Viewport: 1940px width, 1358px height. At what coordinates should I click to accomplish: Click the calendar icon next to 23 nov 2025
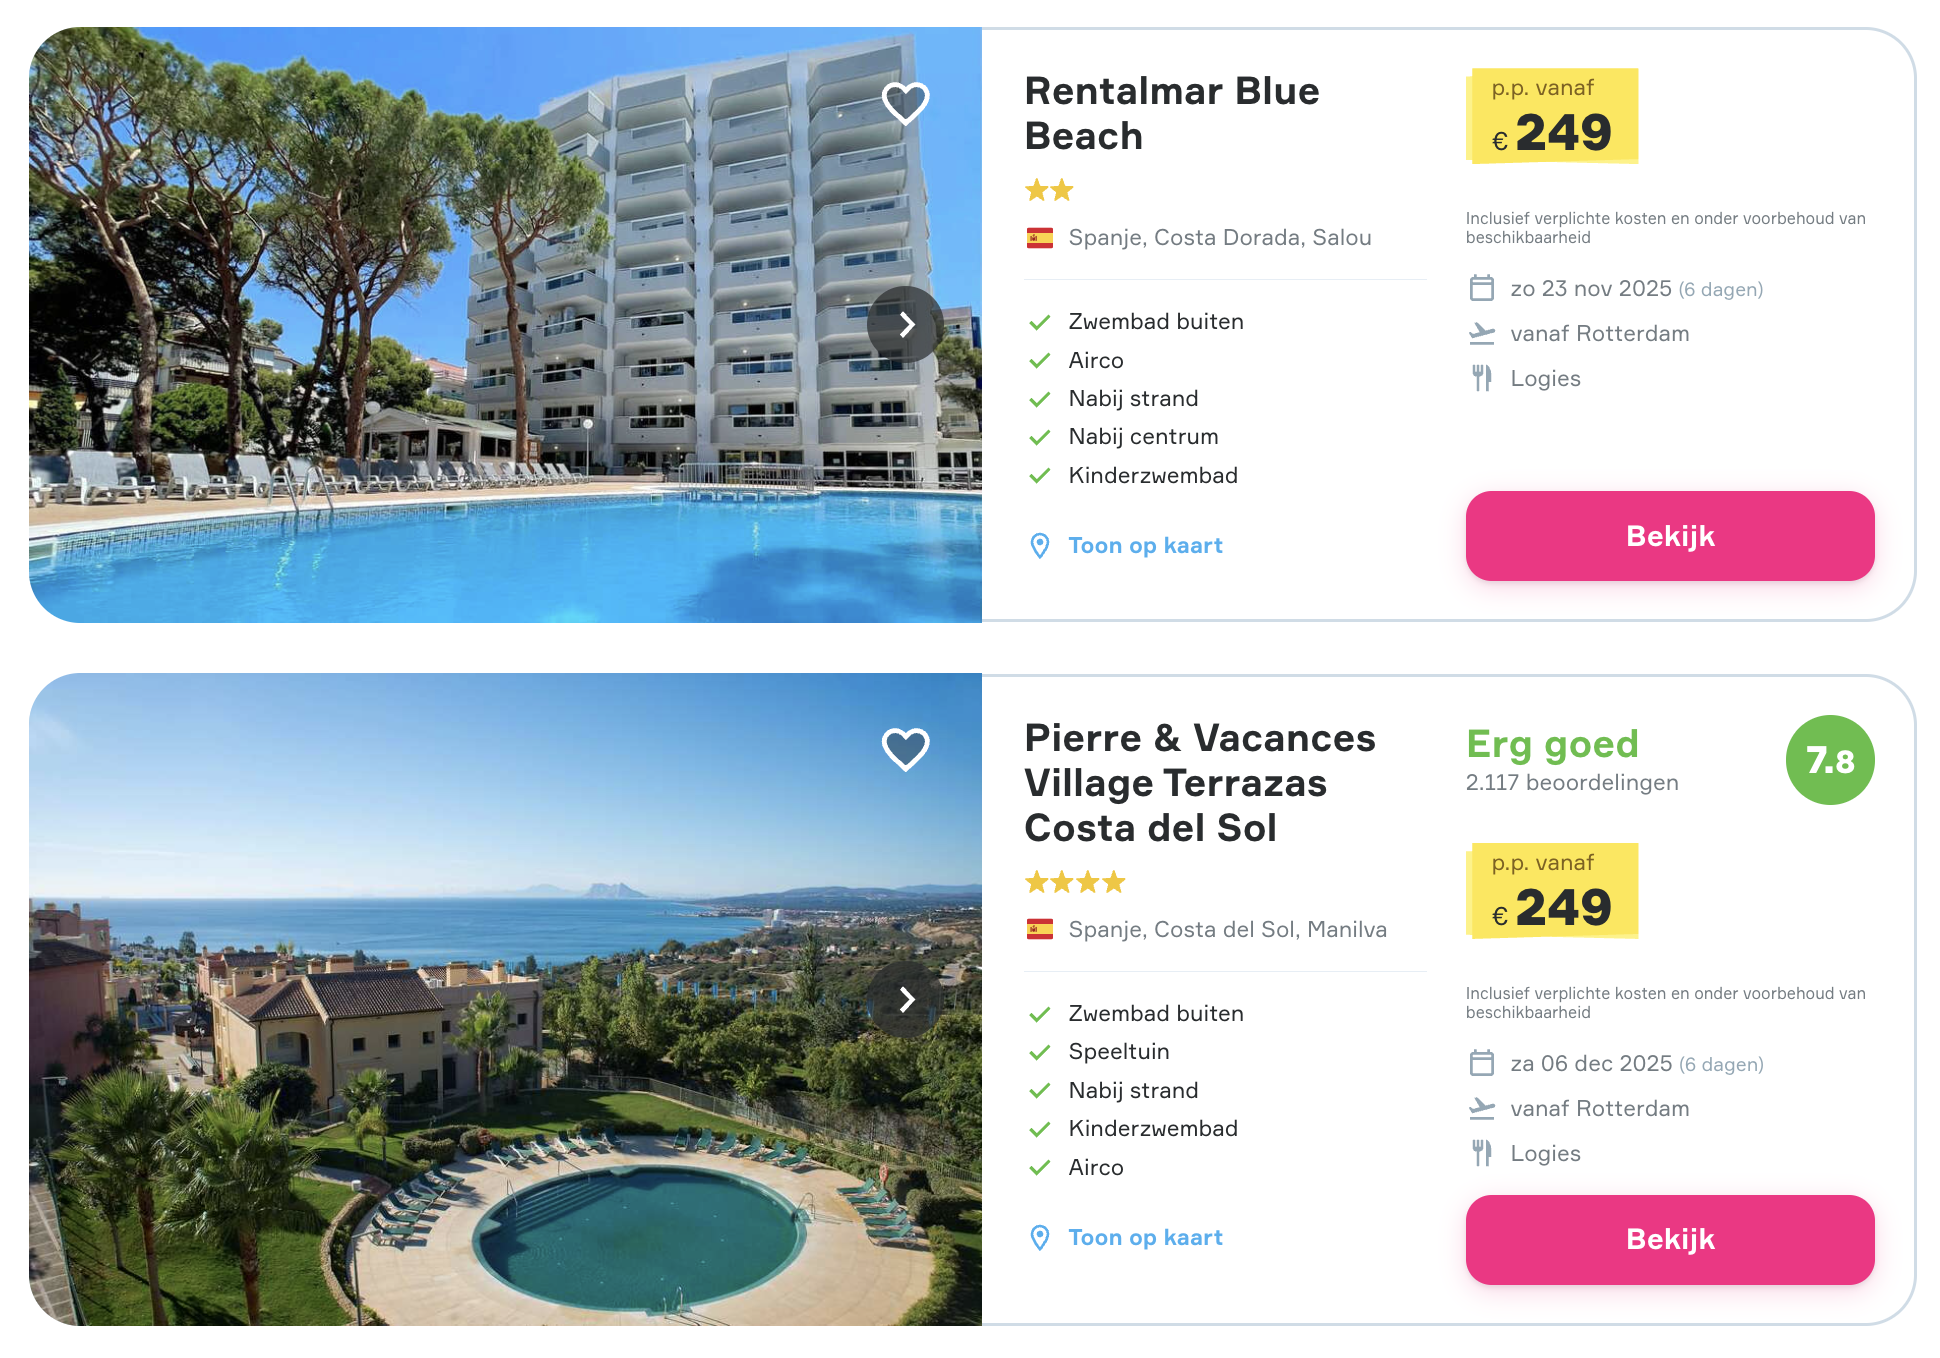pos(1482,288)
